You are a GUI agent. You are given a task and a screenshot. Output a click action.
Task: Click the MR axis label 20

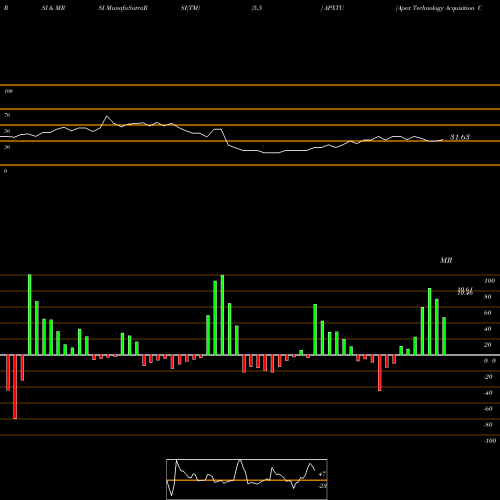pyautogui.click(x=487, y=345)
